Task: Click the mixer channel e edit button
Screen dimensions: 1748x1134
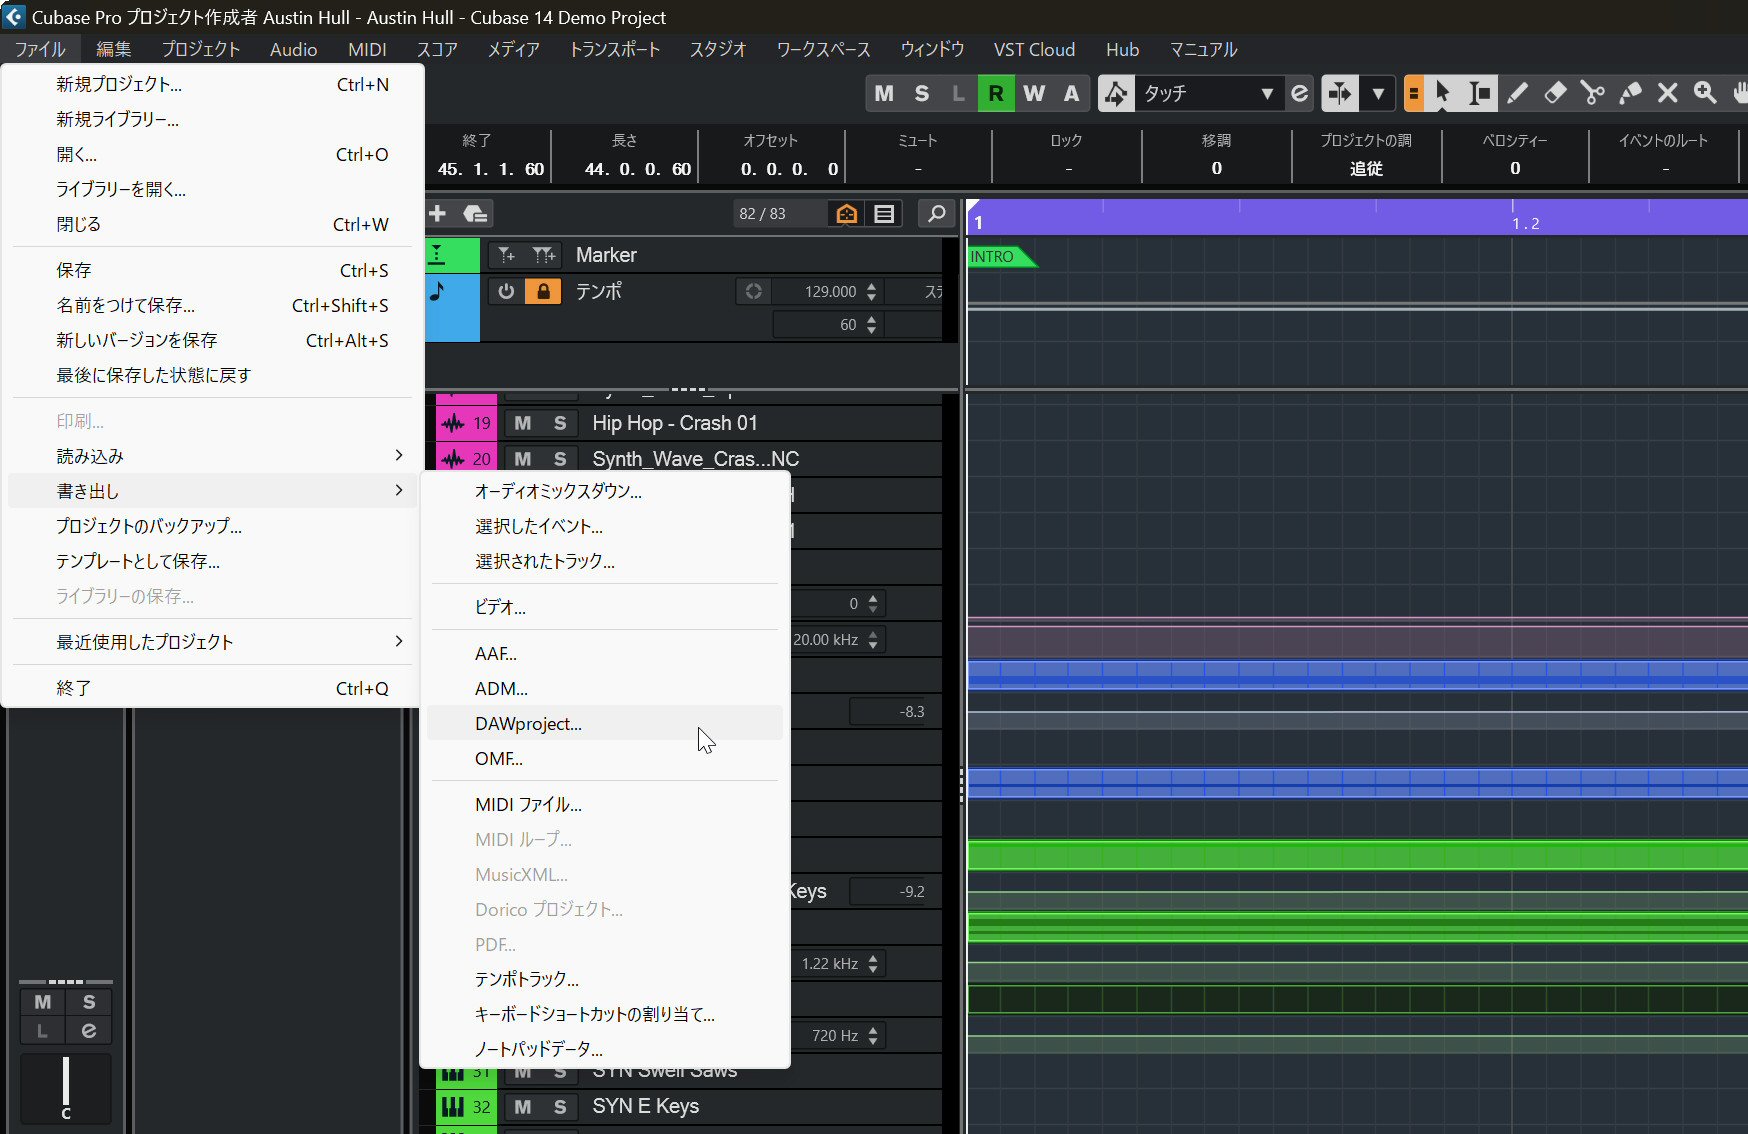Action: (x=89, y=1031)
